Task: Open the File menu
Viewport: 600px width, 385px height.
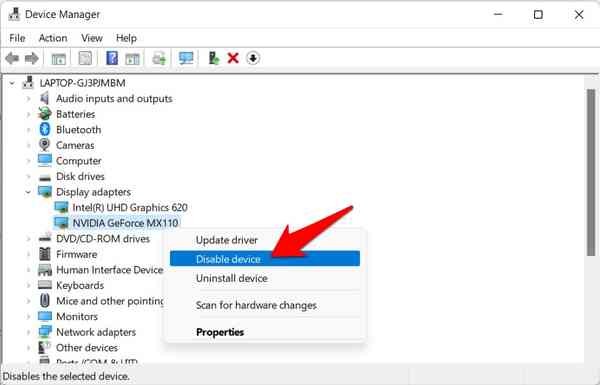Action: tap(17, 38)
